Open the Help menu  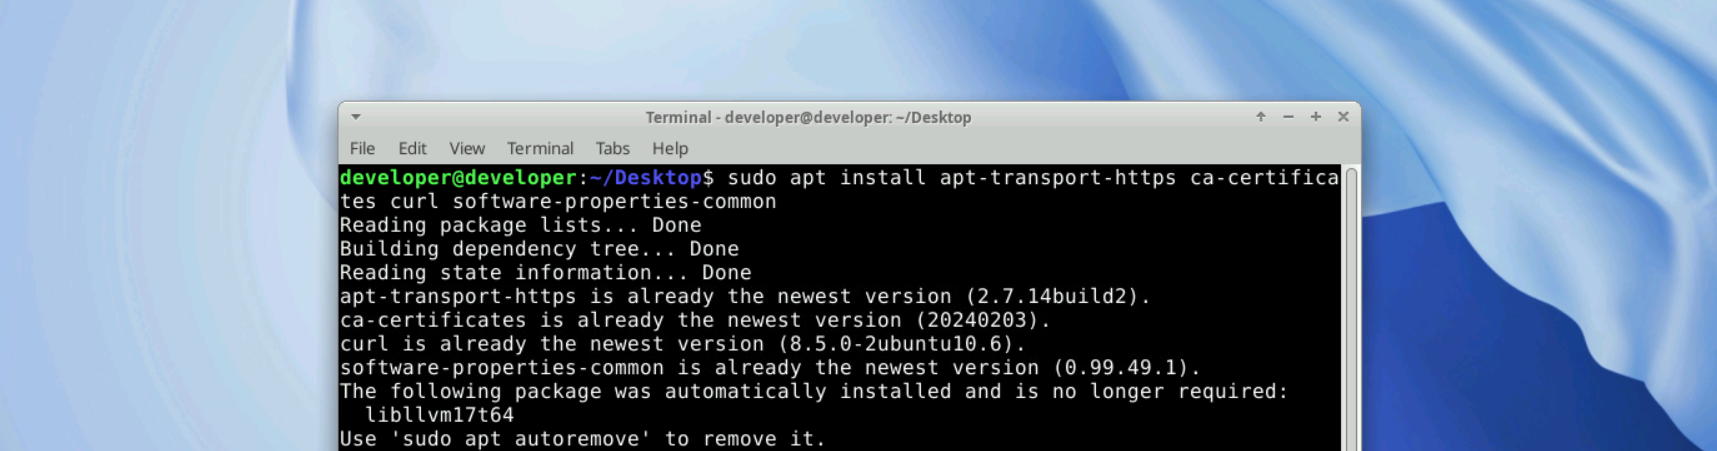pyautogui.click(x=670, y=148)
